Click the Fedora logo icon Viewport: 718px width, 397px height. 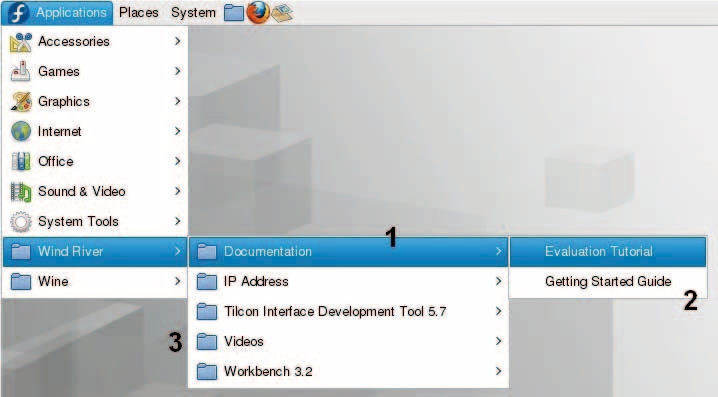(18, 12)
